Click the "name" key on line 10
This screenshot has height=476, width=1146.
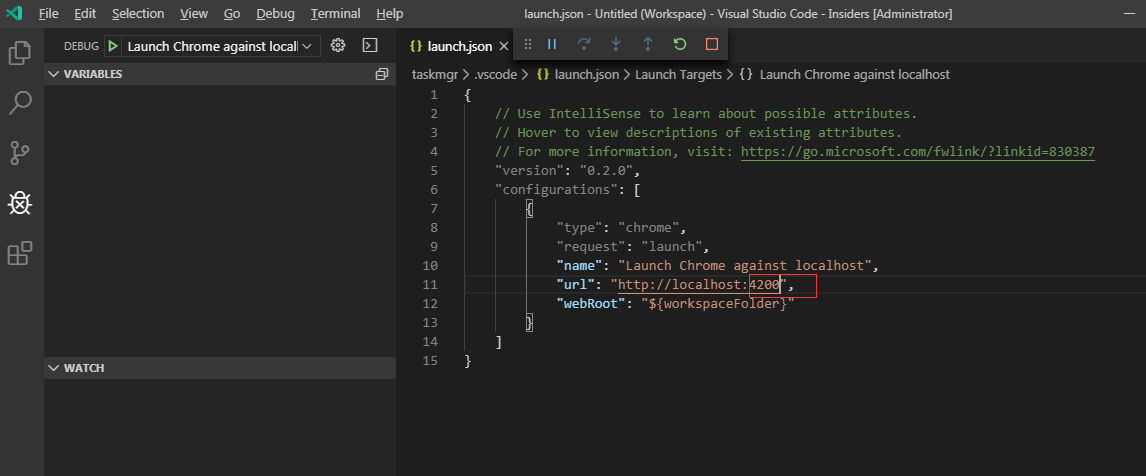click(x=580, y=265)
